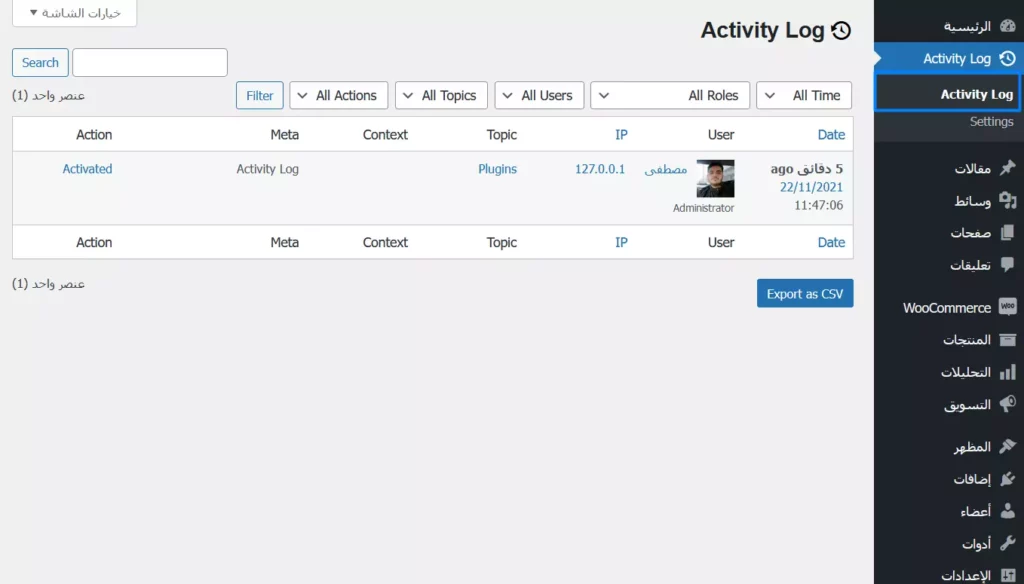
Task: Open the All Roles dropdown
Action: (669, 95)
